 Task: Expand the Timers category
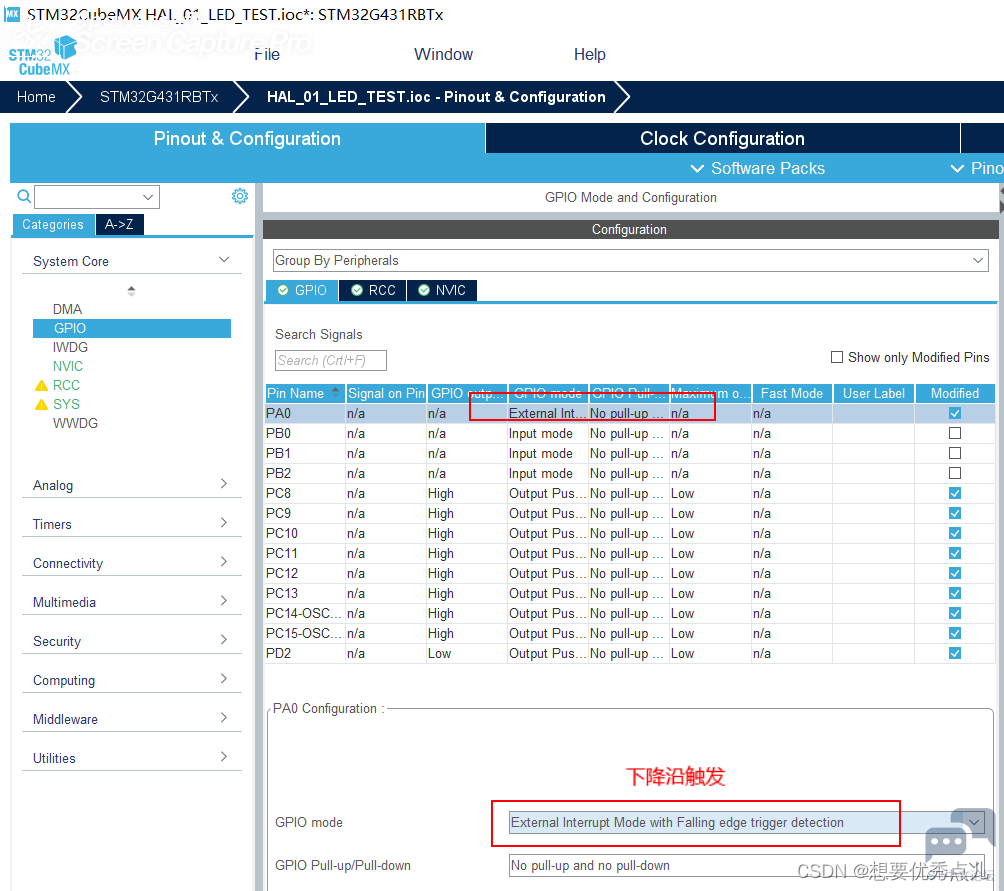131,524
